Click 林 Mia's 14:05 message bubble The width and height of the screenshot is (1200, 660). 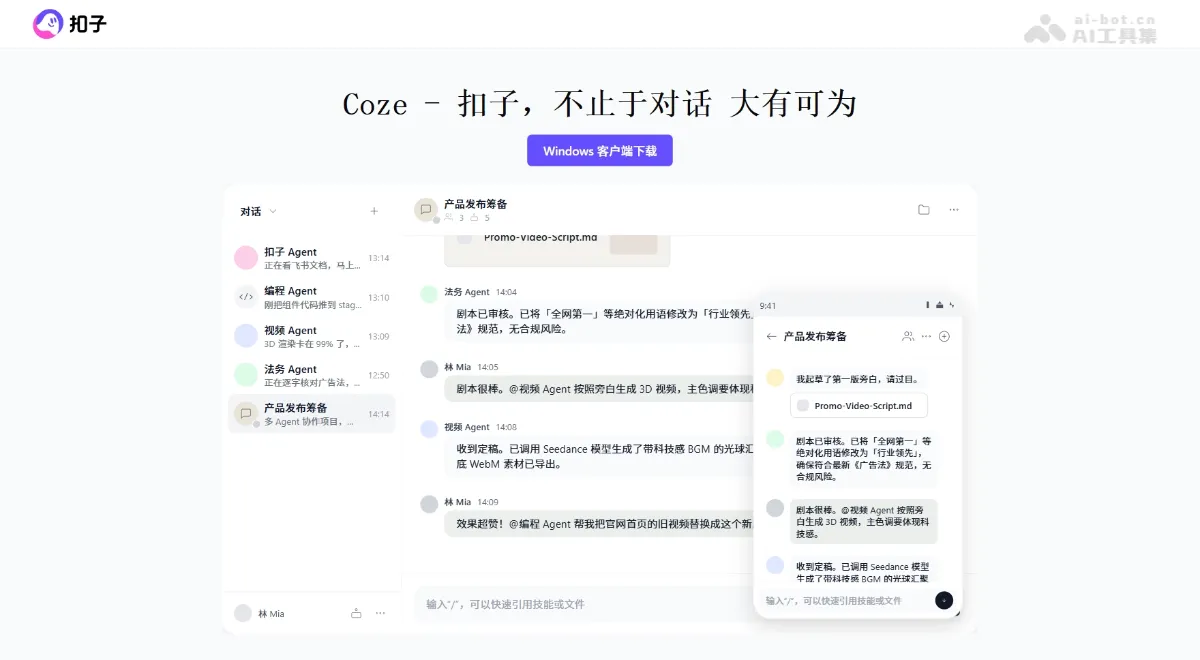[x=598, y=389]
